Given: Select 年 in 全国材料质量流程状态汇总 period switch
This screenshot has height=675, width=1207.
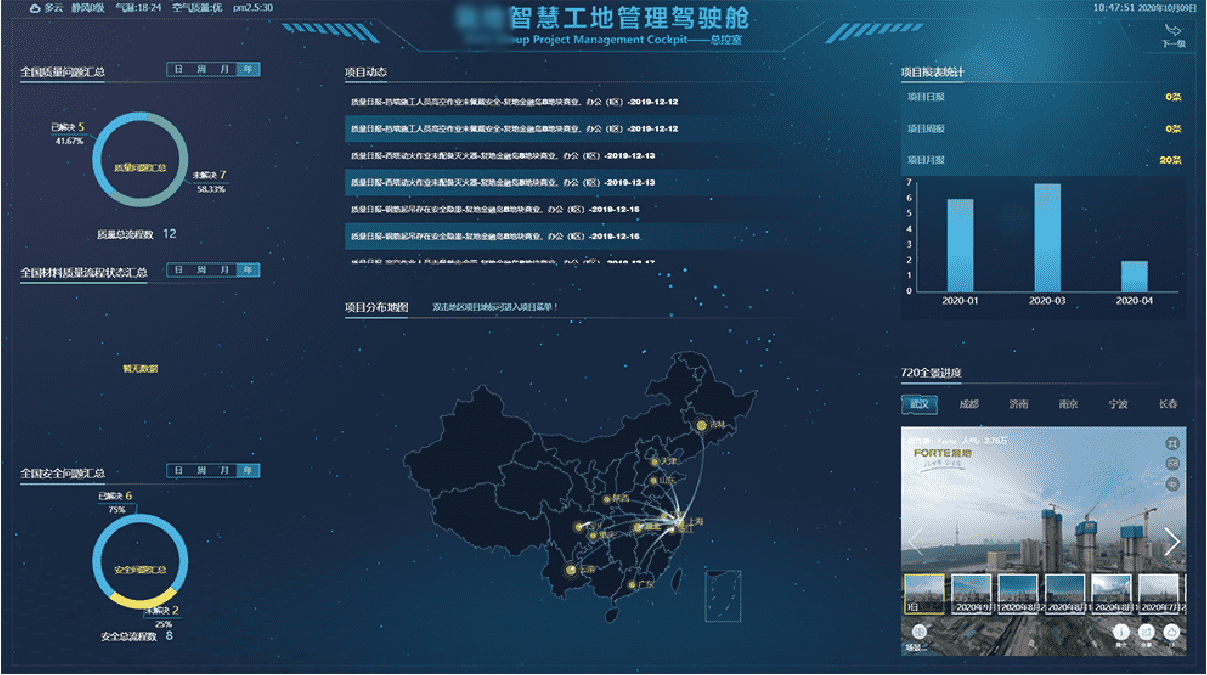Looking at the screenshot, I should pyautogui.click(x=248, y=270).
